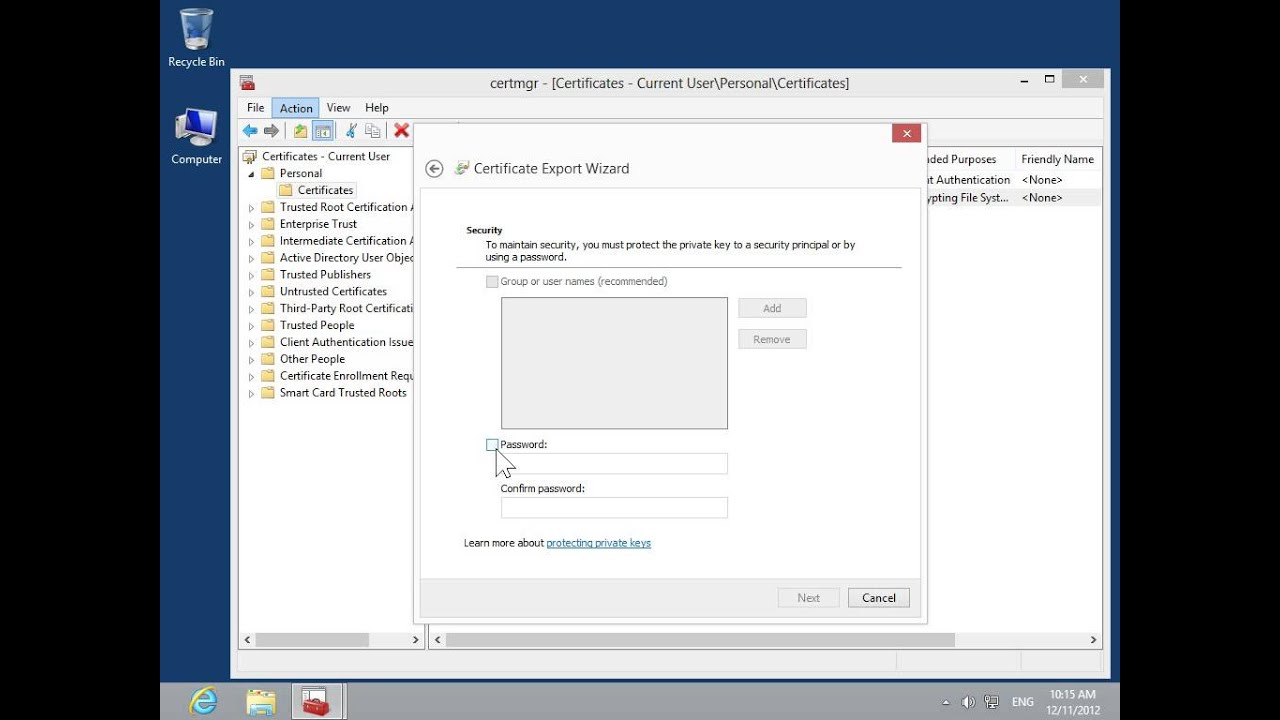The image size is (1280, 720).
Task: Open File Explorer from the taskbar
Action: [261, 701]
